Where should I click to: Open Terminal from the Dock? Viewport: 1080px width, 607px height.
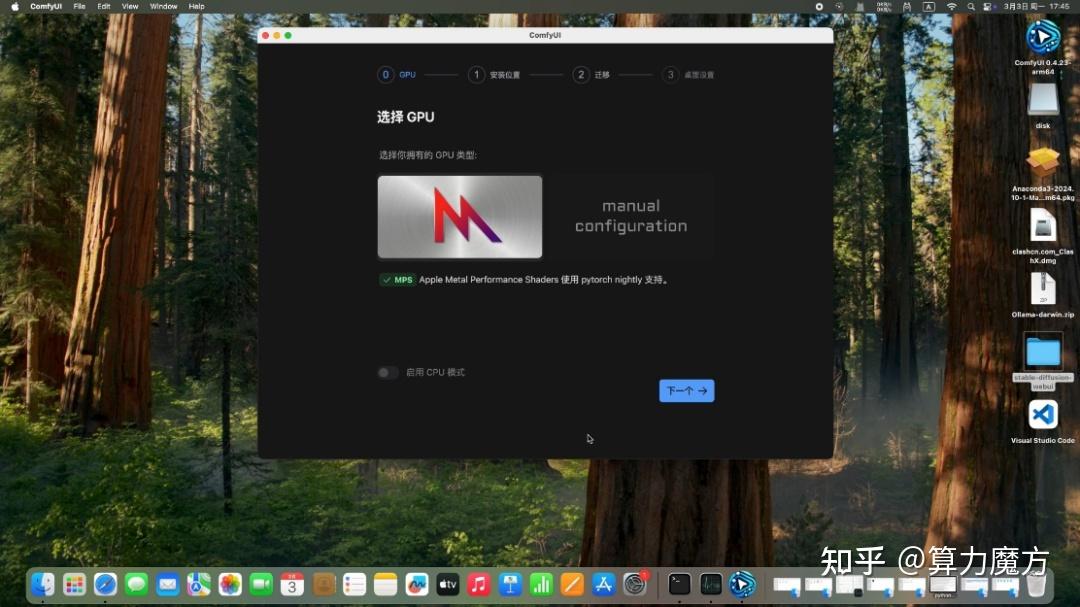(679, 585)
